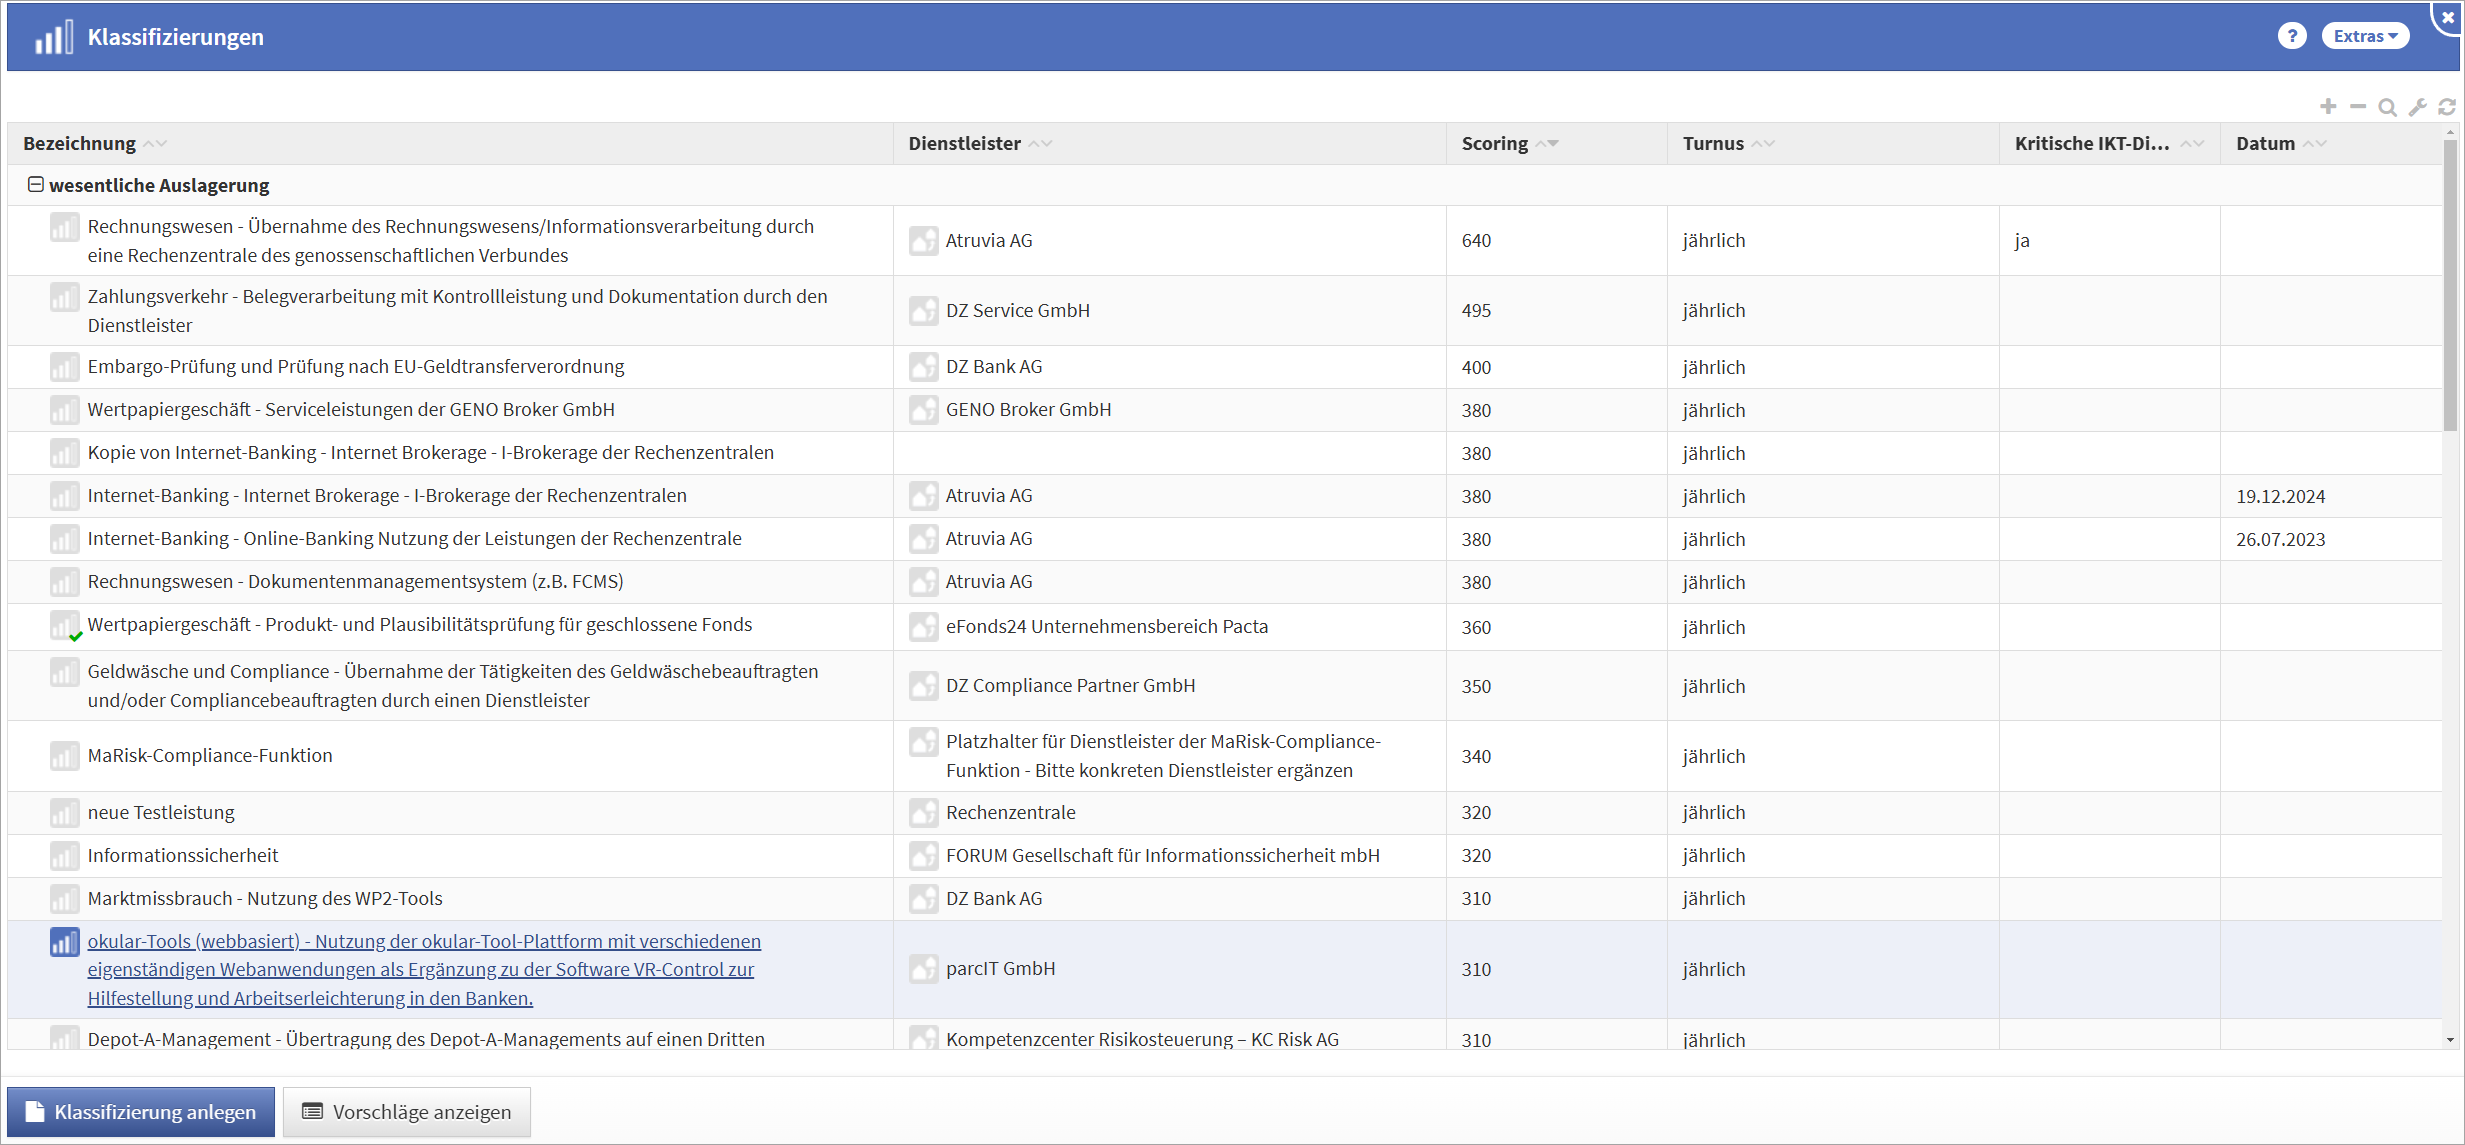Screen dimensions: 2465x1145
Task: Click Klassifizierung anlegen button
Action: pos(141,1112)
